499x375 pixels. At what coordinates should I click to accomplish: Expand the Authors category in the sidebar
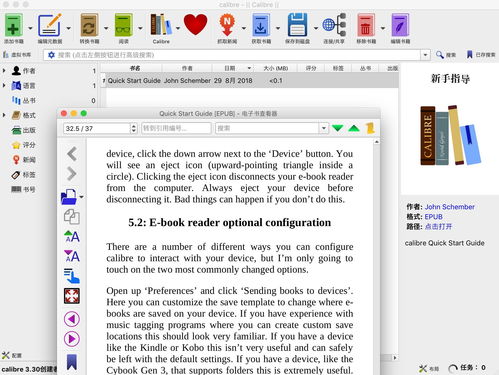(4, 71)
